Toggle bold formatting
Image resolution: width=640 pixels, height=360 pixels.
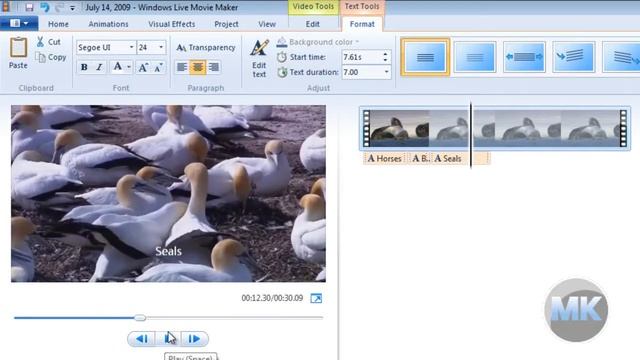(x=84, y=67)
